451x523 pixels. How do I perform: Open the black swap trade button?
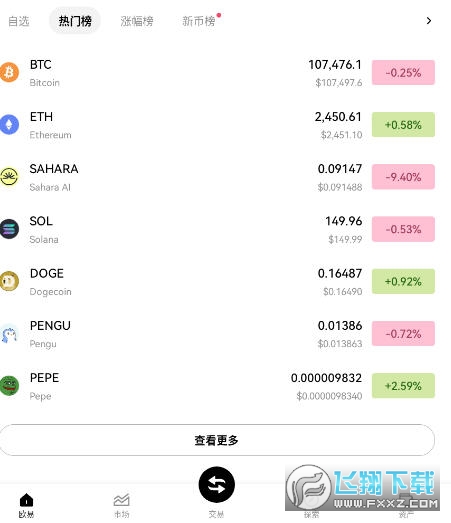coord(216,484)
